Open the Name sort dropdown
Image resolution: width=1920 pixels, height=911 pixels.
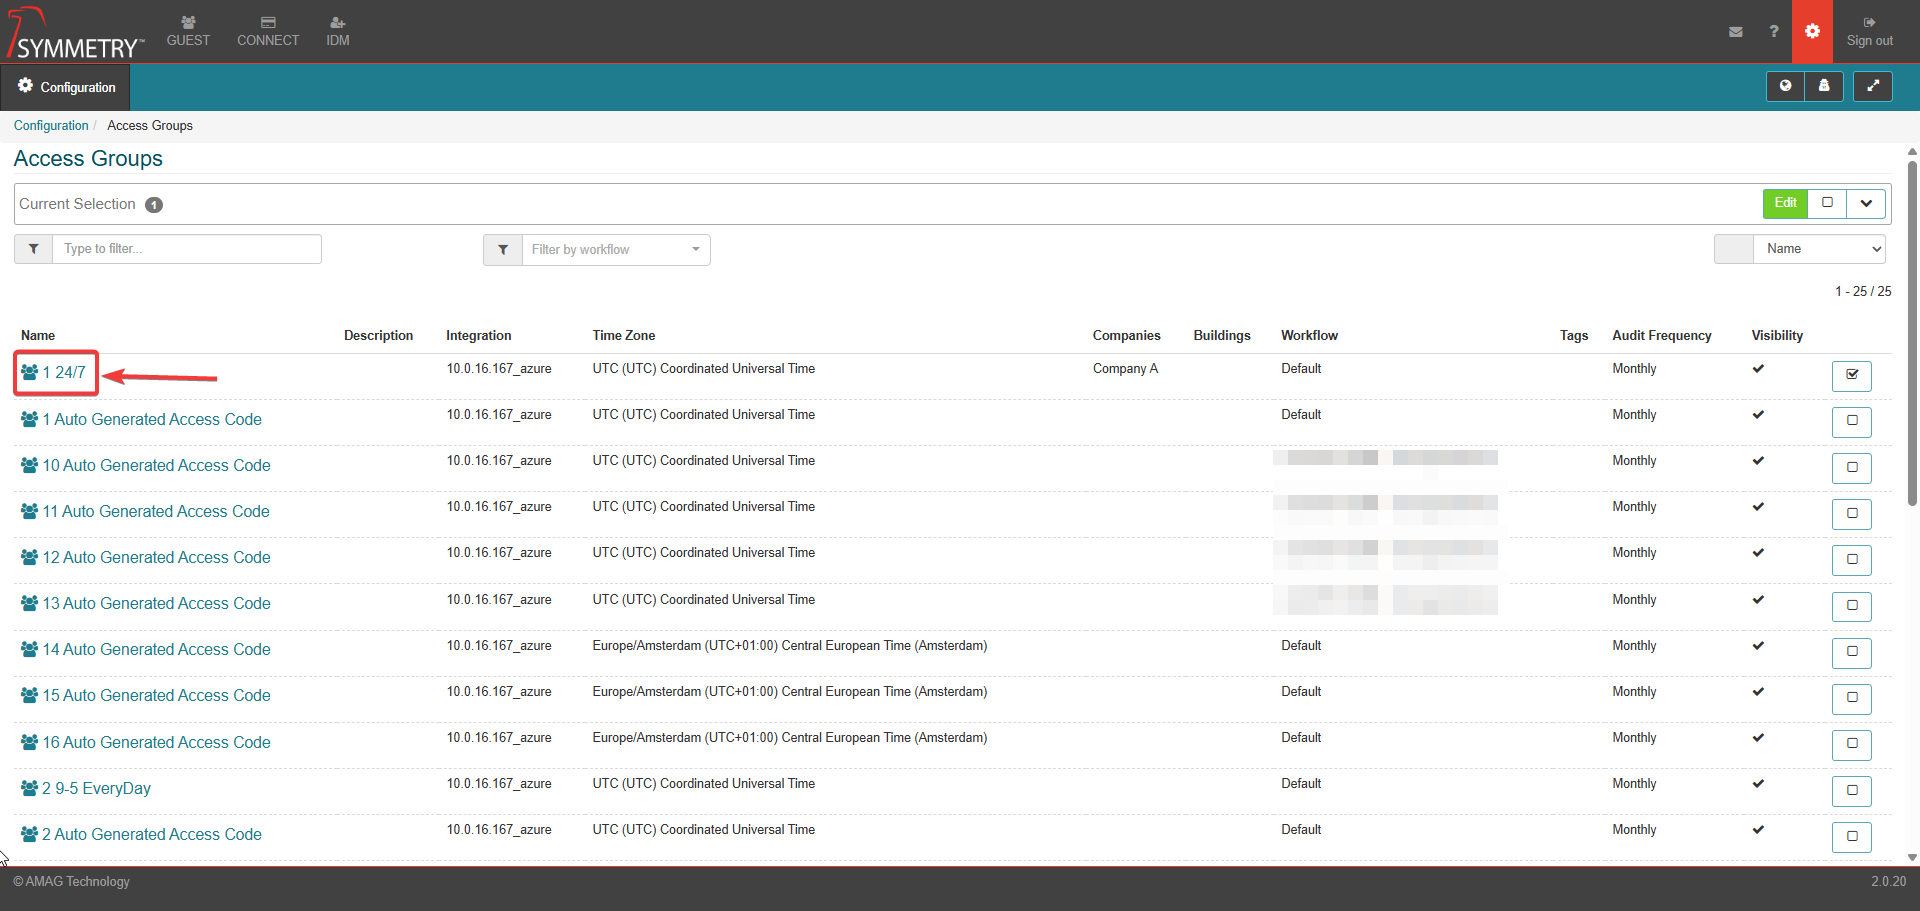1819,249
